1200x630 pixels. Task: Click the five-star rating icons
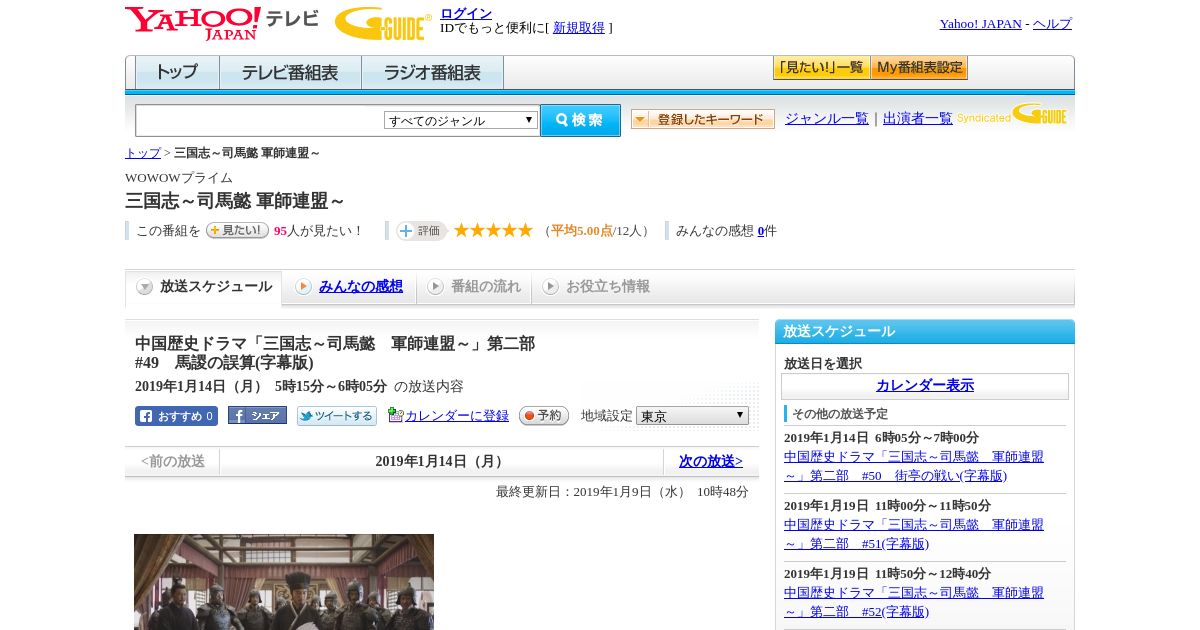coord(493,230)
